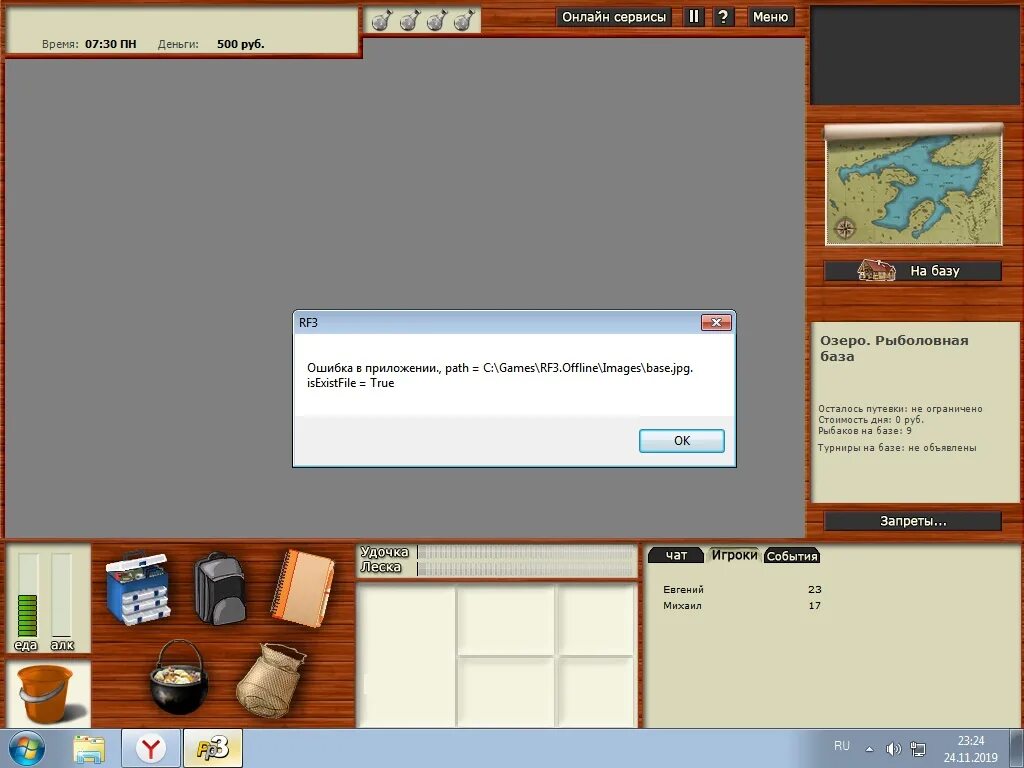Click the second fishing float icon
This screenshot has width=1024, height=768.
[x=409, y=20]
